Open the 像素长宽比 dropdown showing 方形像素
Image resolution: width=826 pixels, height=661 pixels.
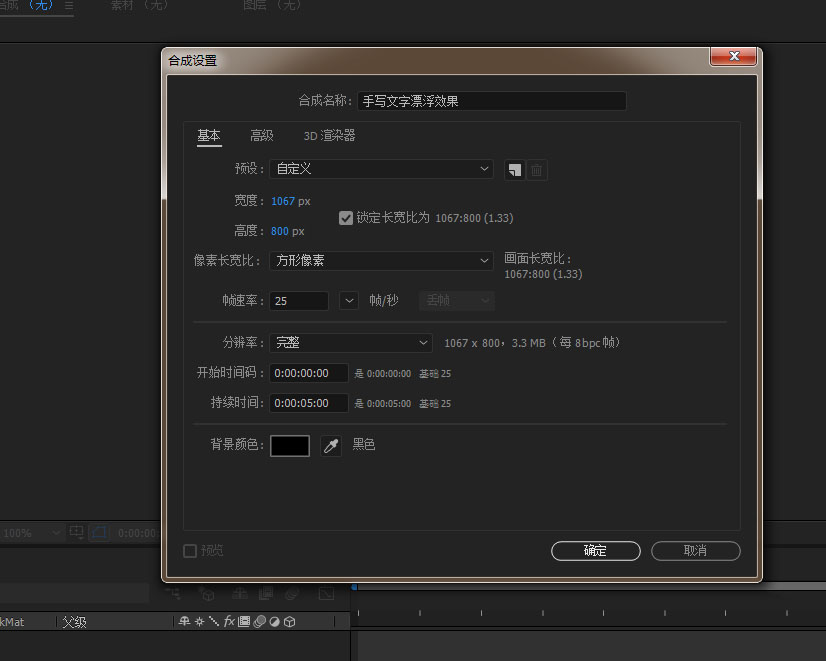coord(381,261)
